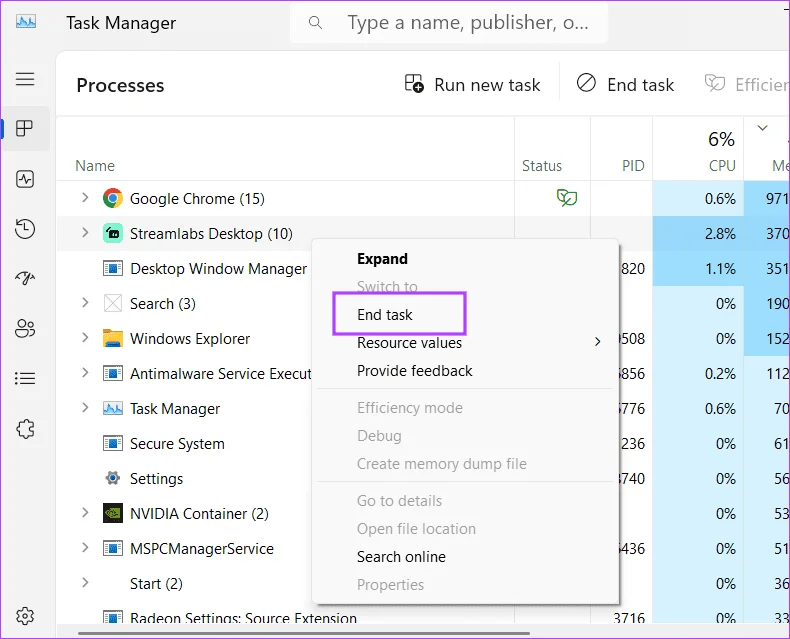Open the hamburger navigation menu

pyautogui.click(x=25, y=79)
